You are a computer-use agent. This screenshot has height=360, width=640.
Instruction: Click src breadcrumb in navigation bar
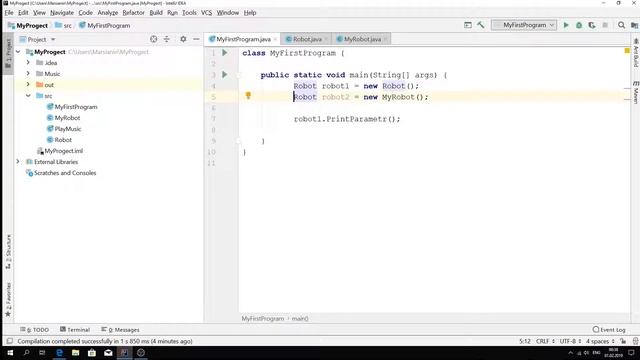click(64, 25)
